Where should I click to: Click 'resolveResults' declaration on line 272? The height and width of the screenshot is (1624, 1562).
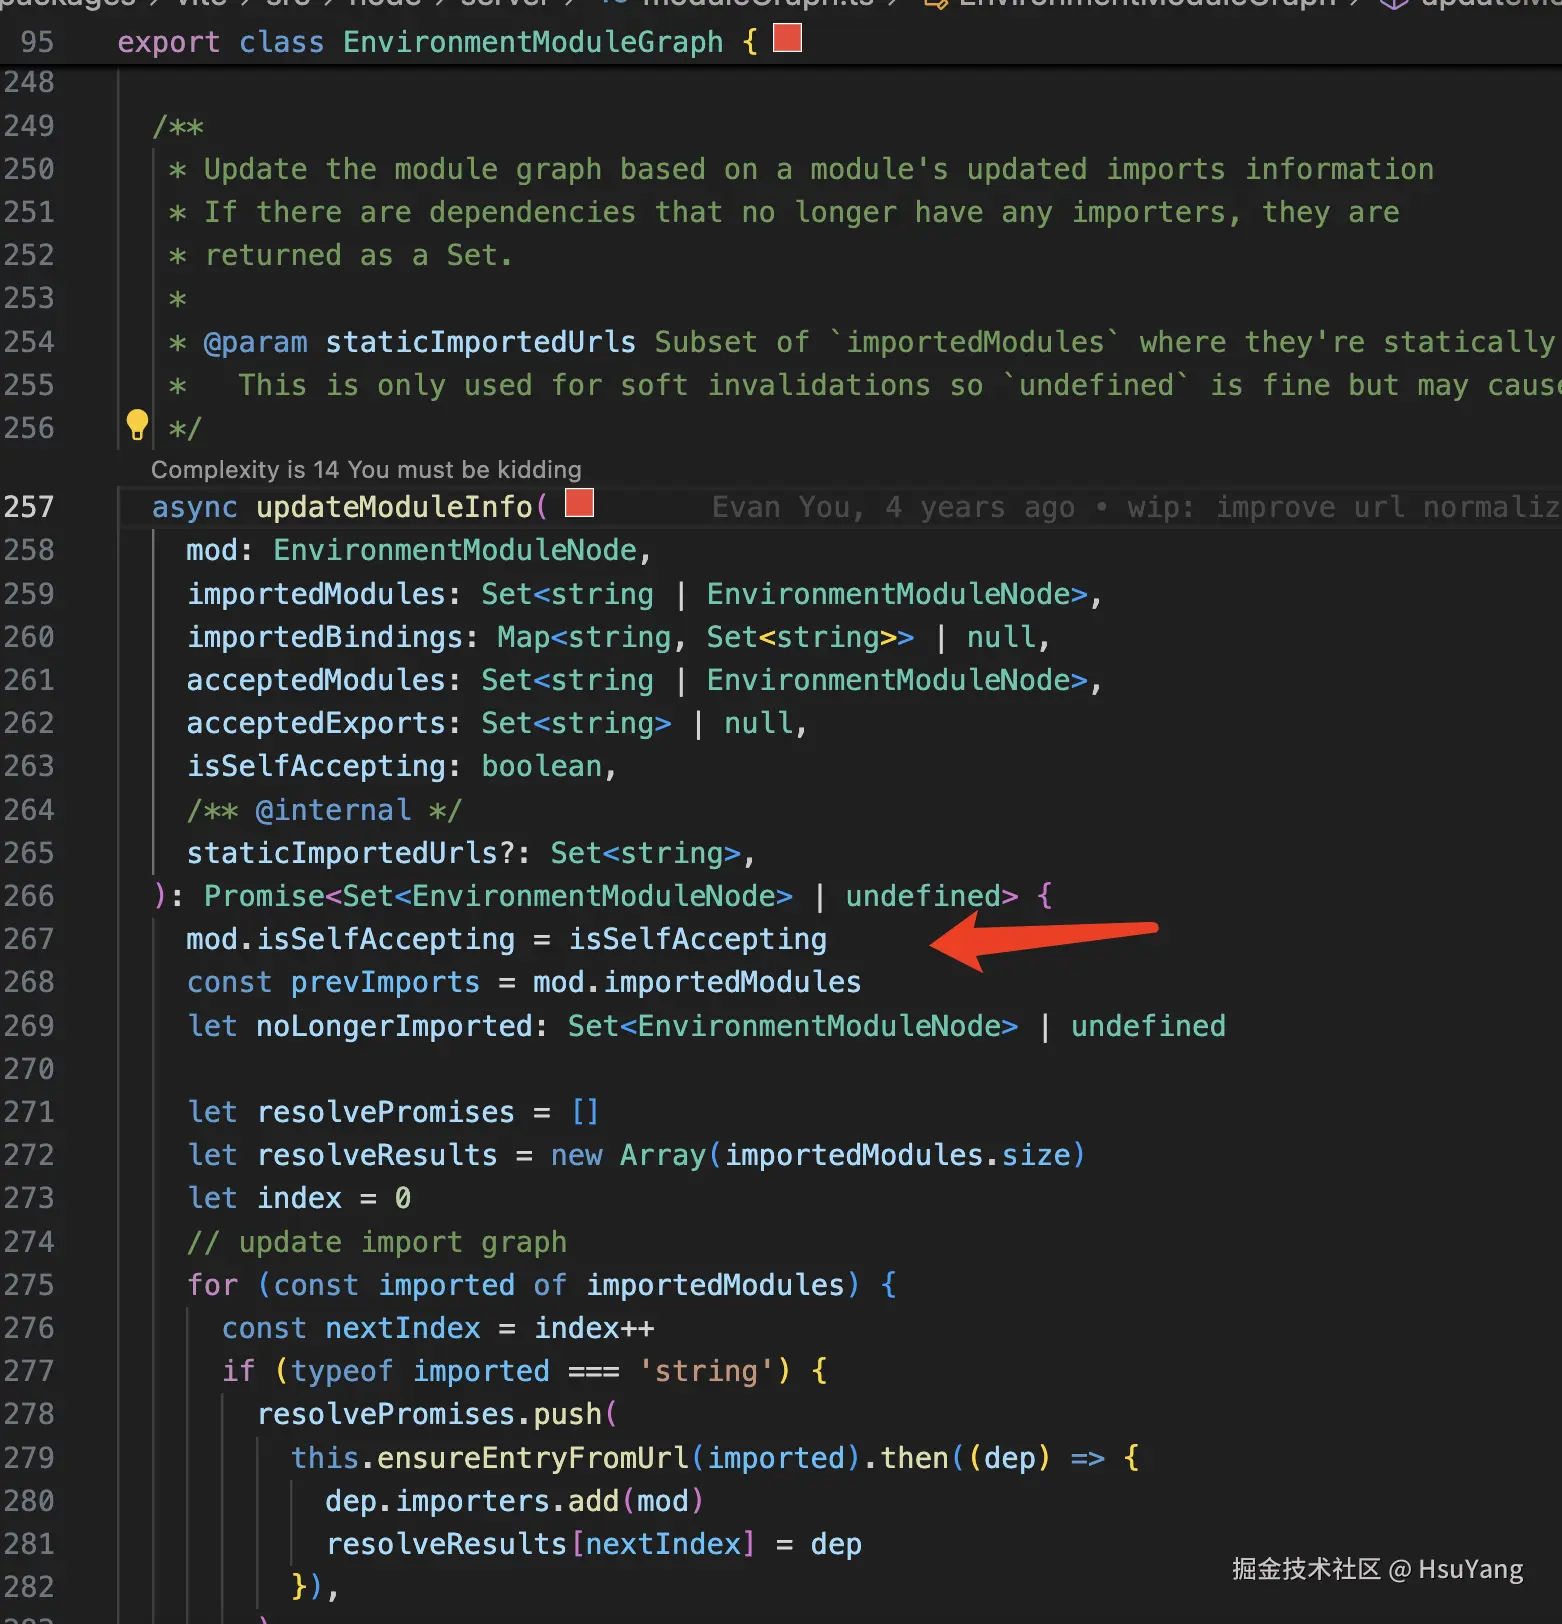pyautogui.click(x=377, y=1155)
